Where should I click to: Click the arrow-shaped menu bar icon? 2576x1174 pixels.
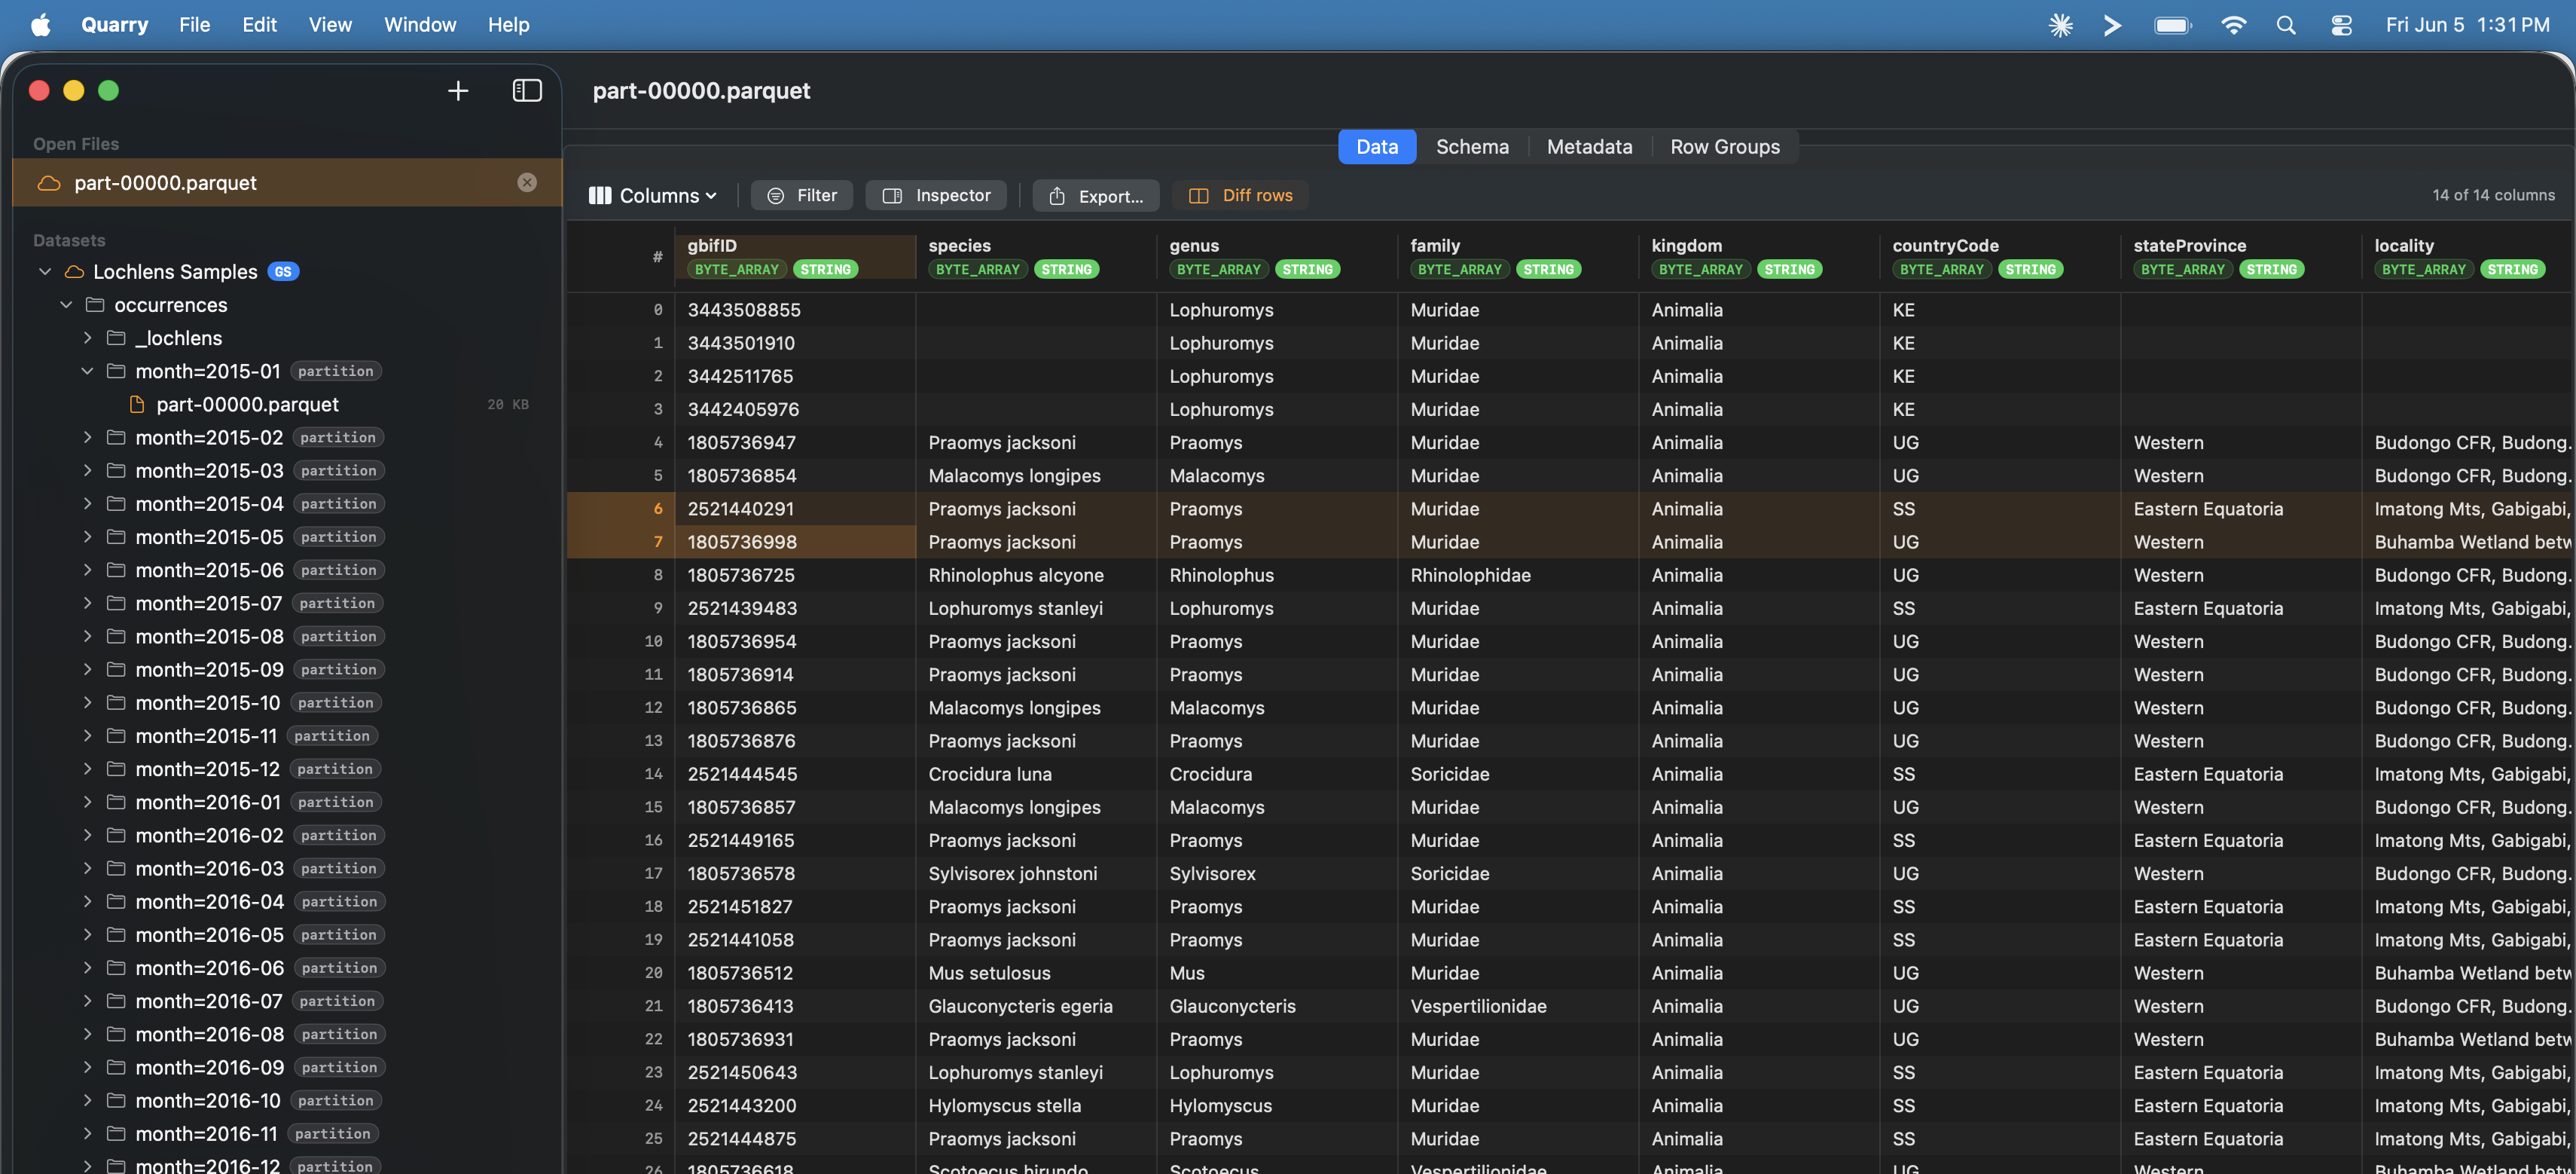pos(2112,25)
